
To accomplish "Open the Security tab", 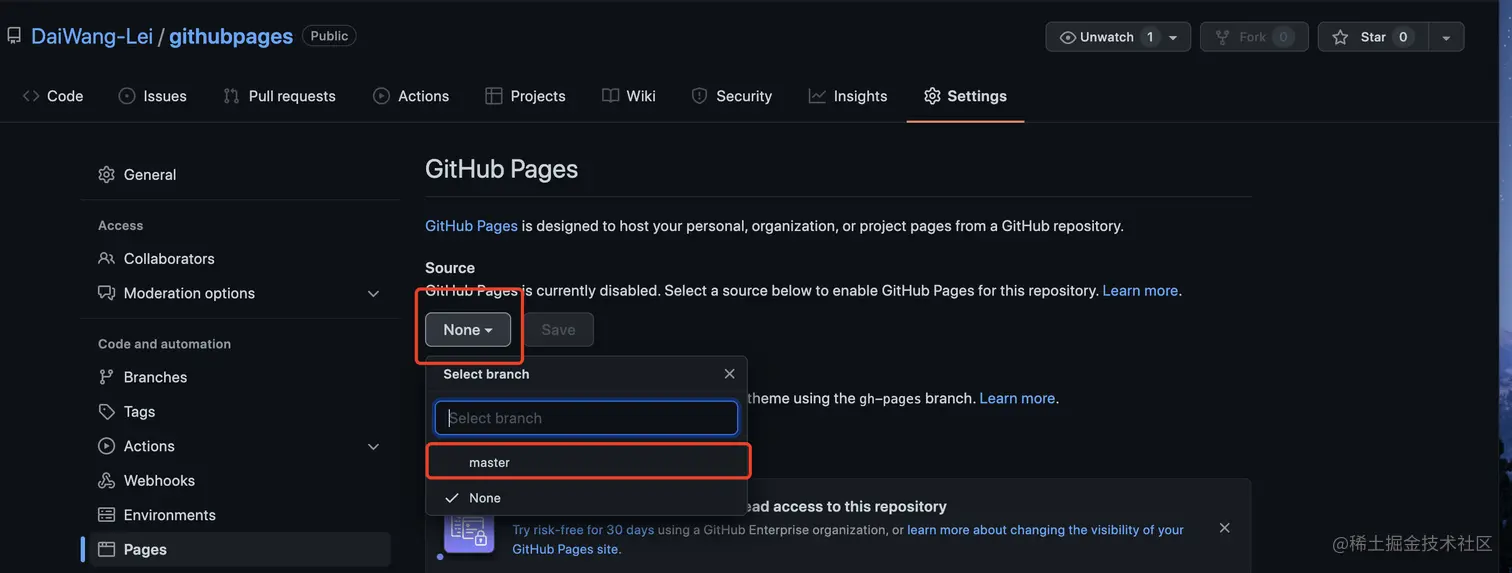I will click(732, 96).
